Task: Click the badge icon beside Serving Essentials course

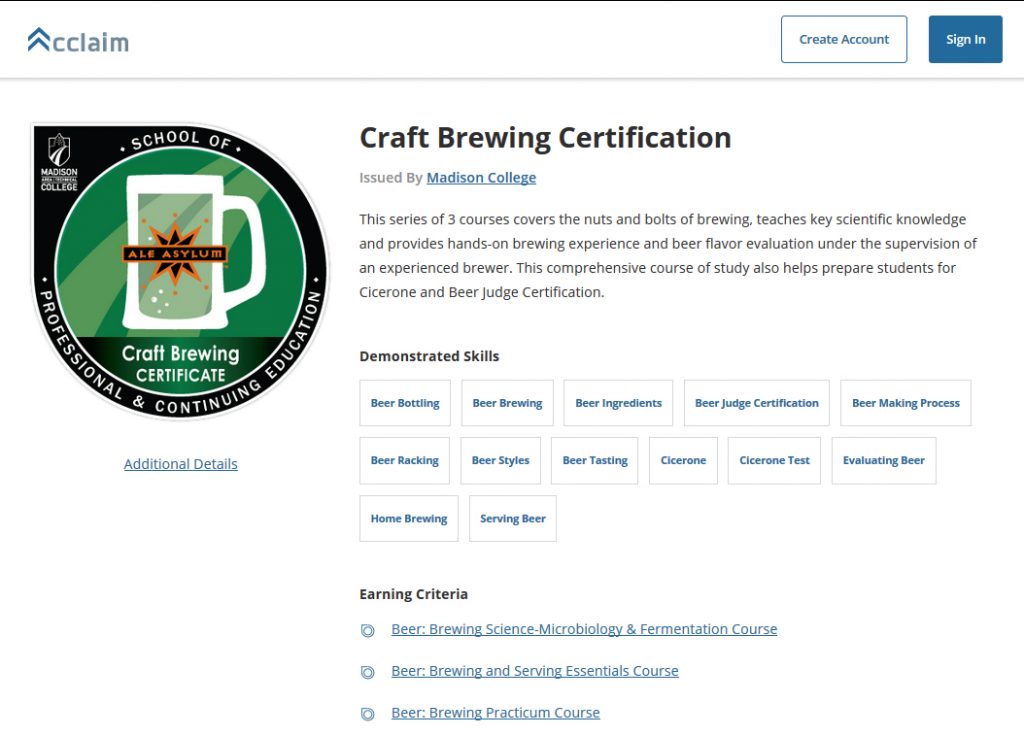Action: point(368,672)
